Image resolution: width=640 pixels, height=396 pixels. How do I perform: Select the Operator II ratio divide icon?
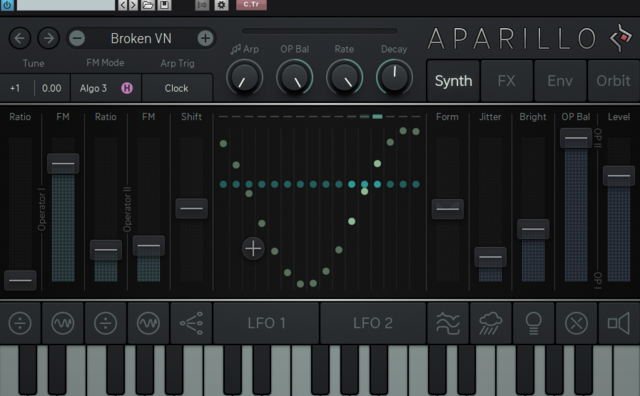tap(106, 323)
